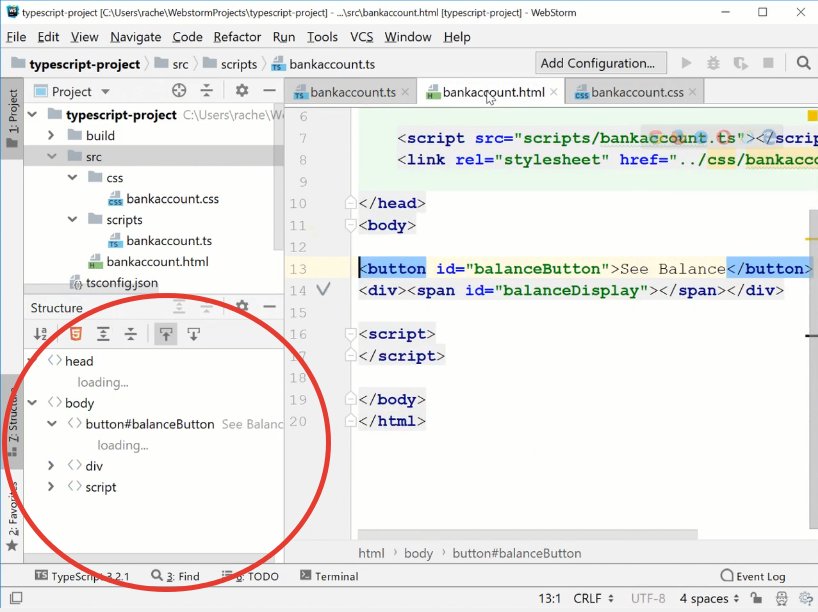The width and height of the screenshot is (818, 612).
Task: Open the 3: Find tool window
Action: 176,576
